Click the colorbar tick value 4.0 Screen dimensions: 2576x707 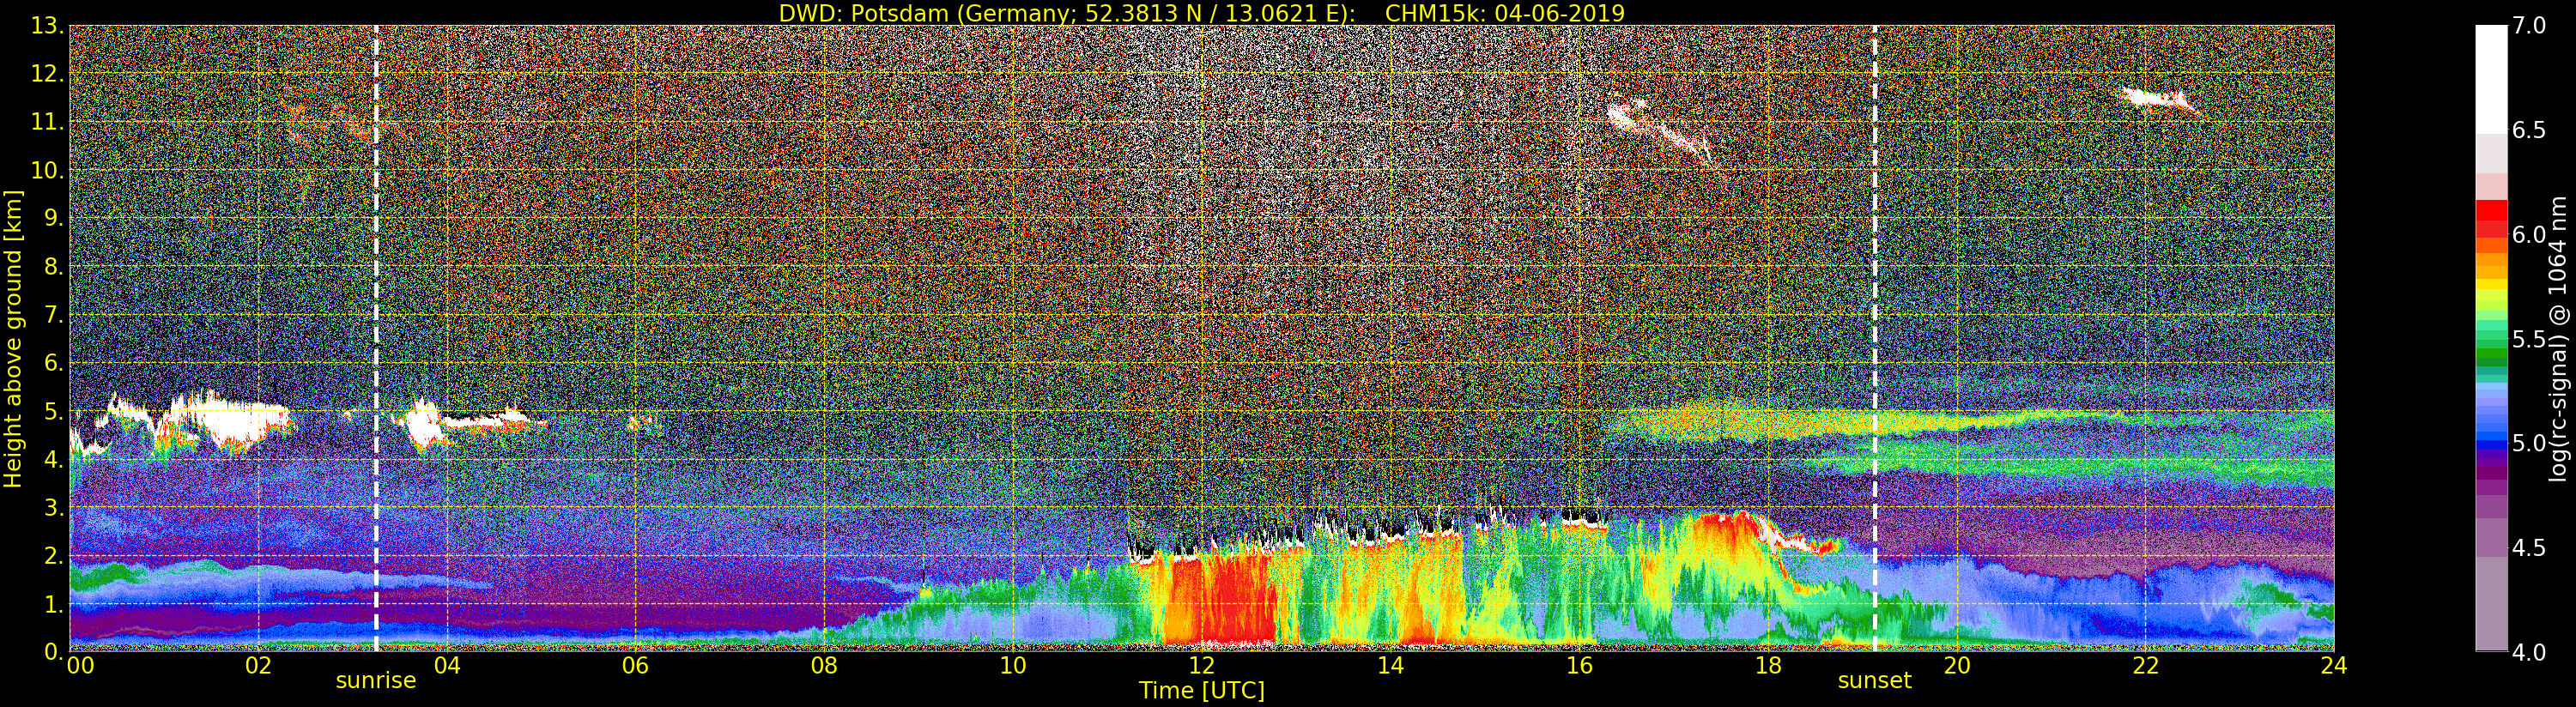[2529, 652]
